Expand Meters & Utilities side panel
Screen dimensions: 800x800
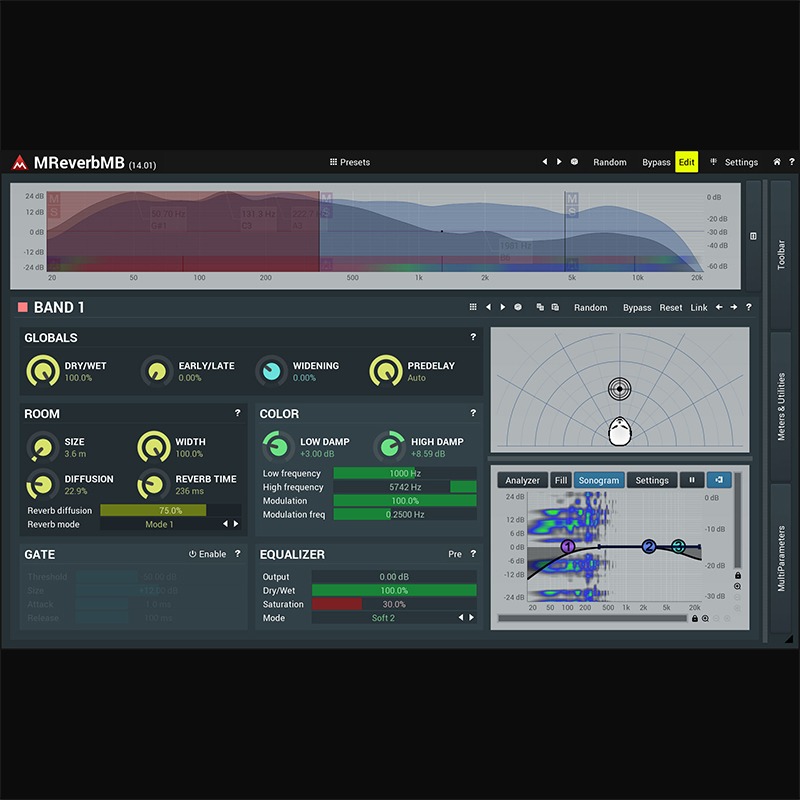click(781, 406)
